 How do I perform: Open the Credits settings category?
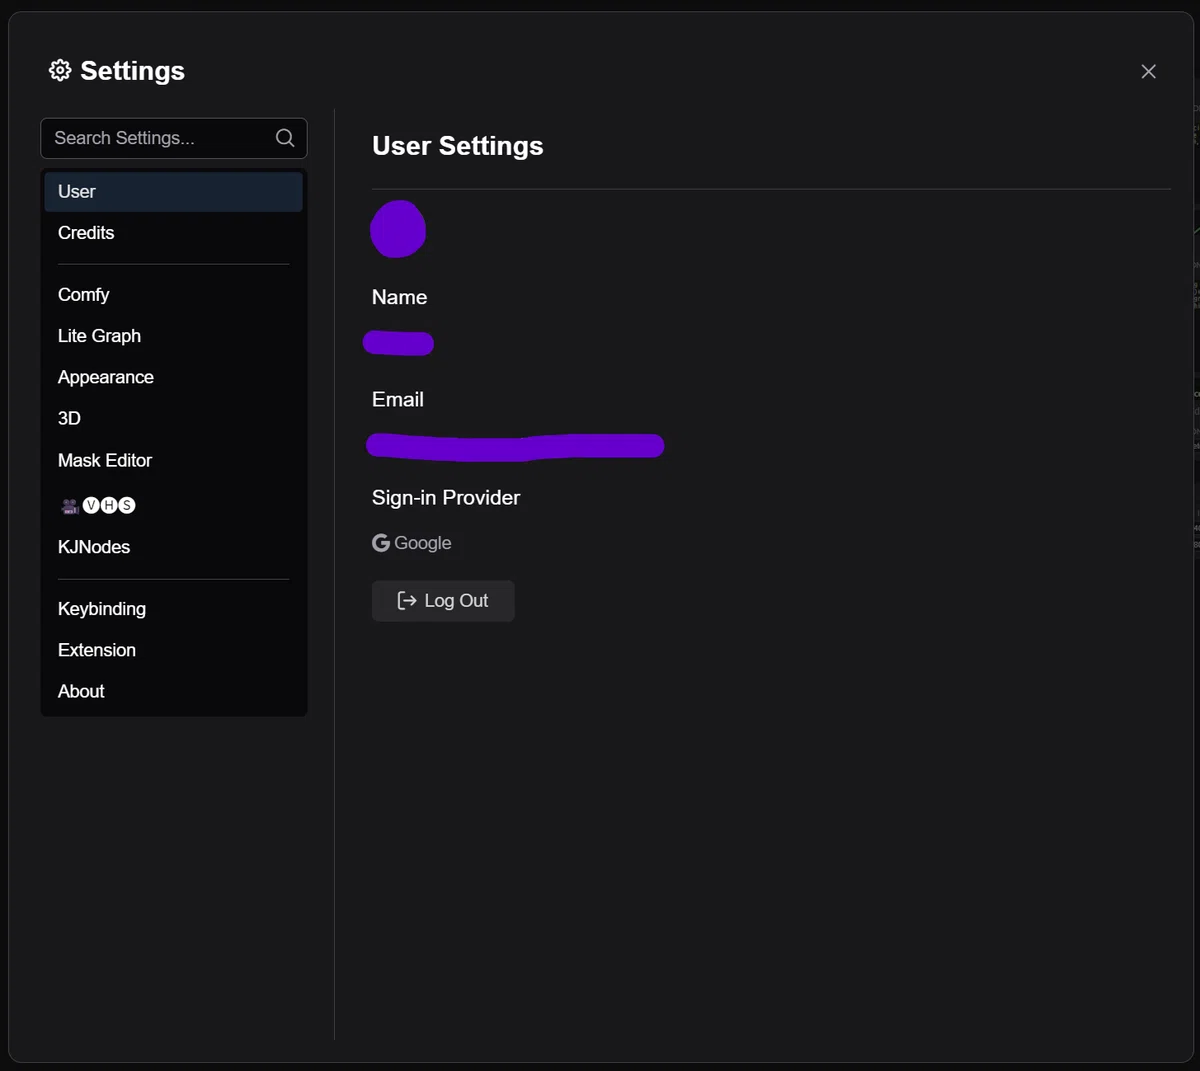173,233
